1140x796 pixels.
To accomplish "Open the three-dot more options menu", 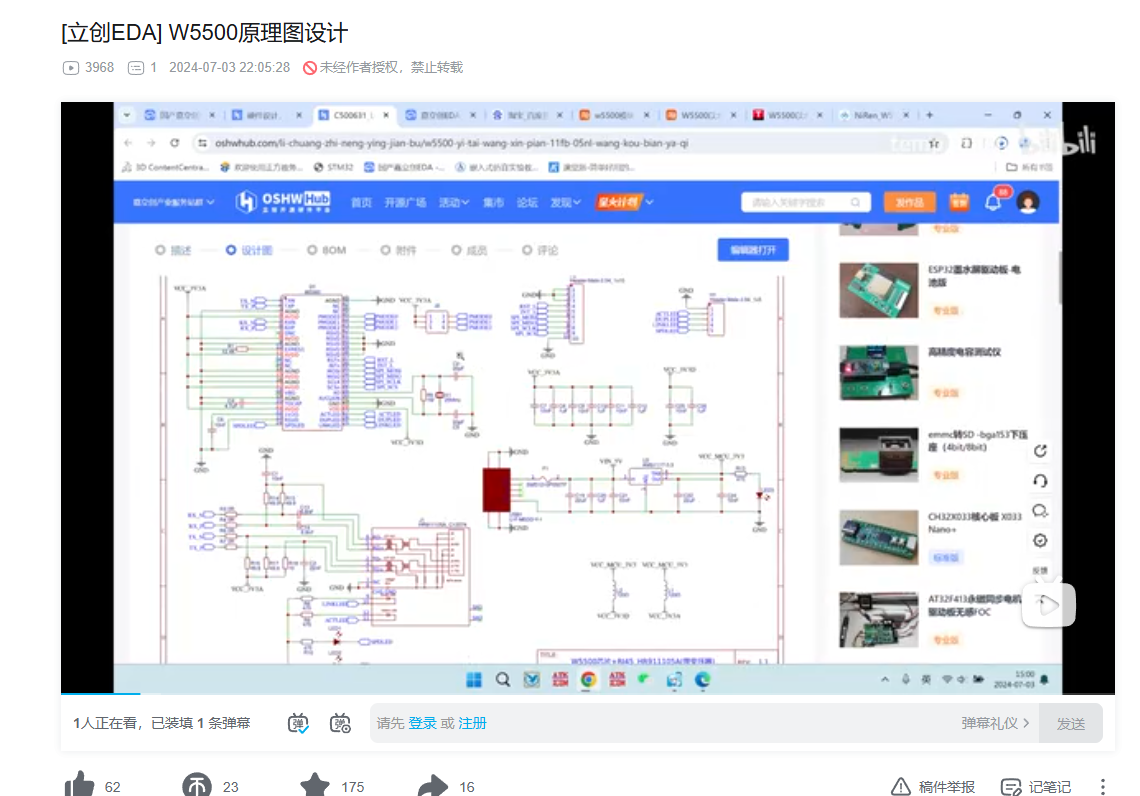I will click(x=1102, y=787).
